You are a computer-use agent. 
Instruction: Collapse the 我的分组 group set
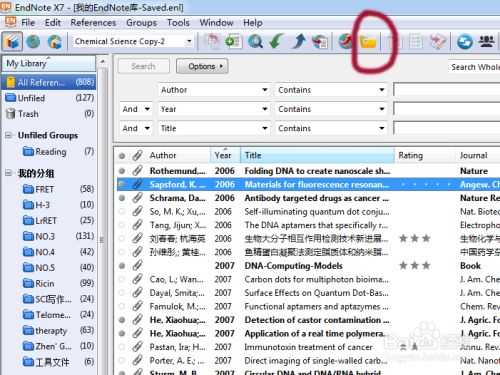(x=9, y=173)
